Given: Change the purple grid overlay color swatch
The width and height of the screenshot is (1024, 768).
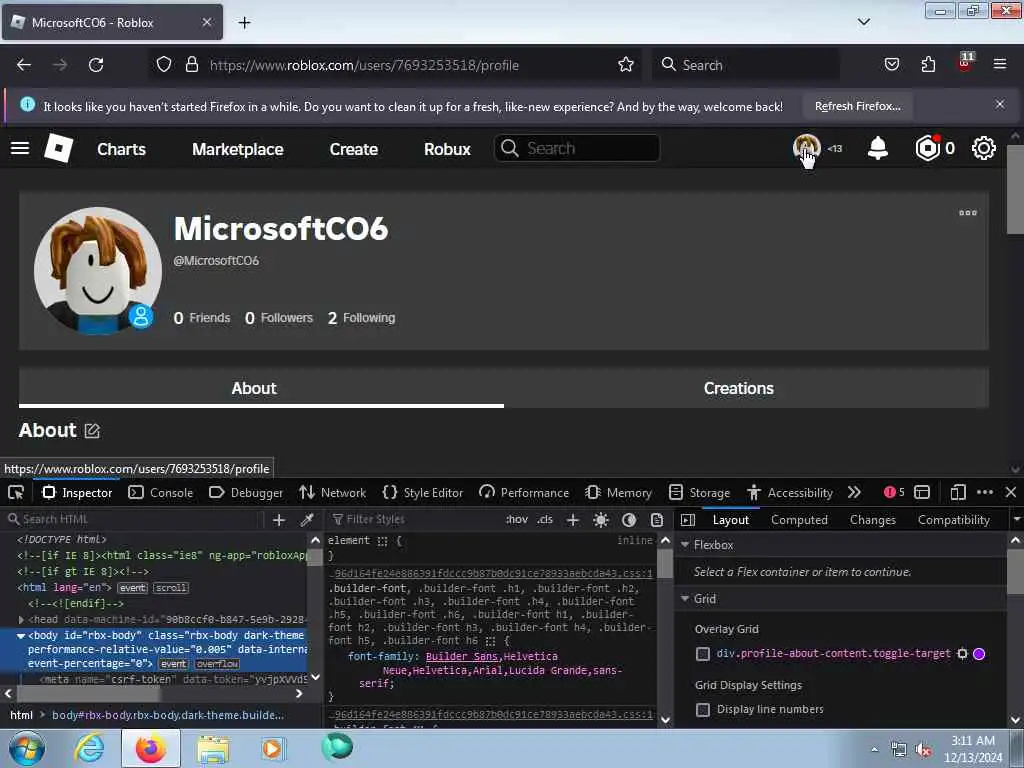Looking at the screenshot, I should pyautogui.click(x=979, y=654).
